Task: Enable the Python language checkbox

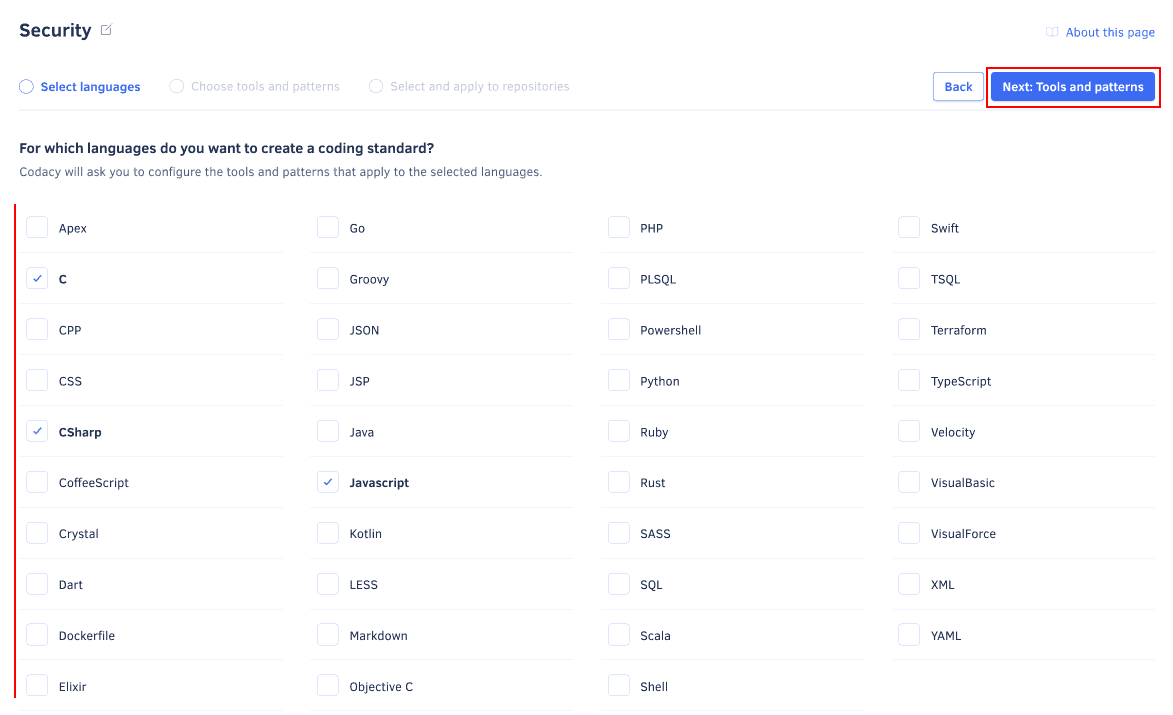Action: pos(618,380)
